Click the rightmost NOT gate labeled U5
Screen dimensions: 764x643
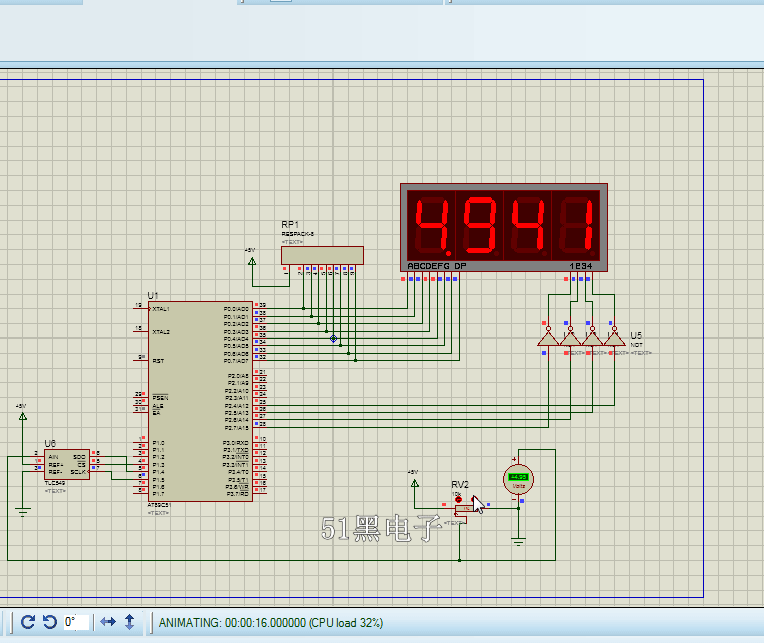pos(614,336)
